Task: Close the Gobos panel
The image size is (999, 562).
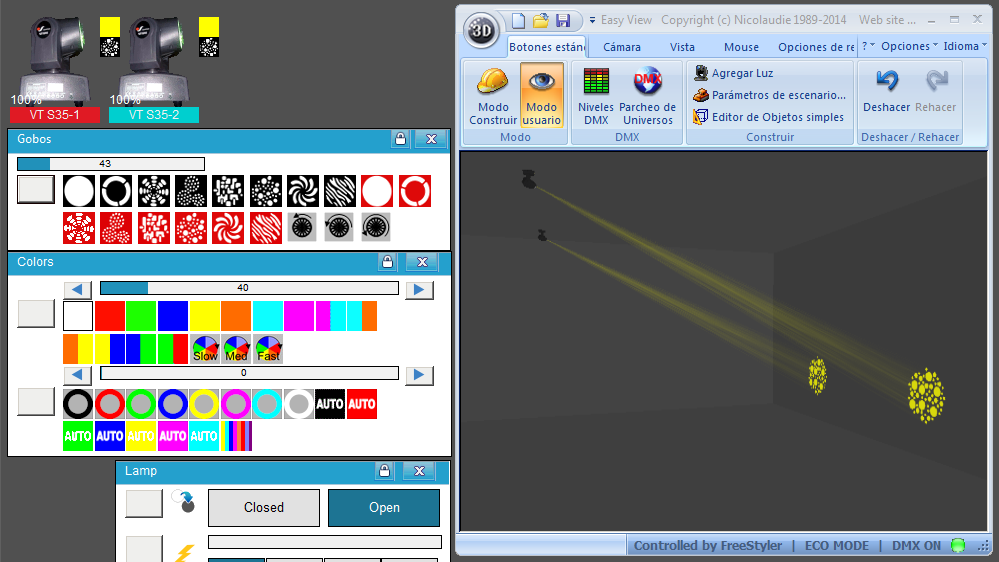Action: pyautogui.click(x=431, y=139)
